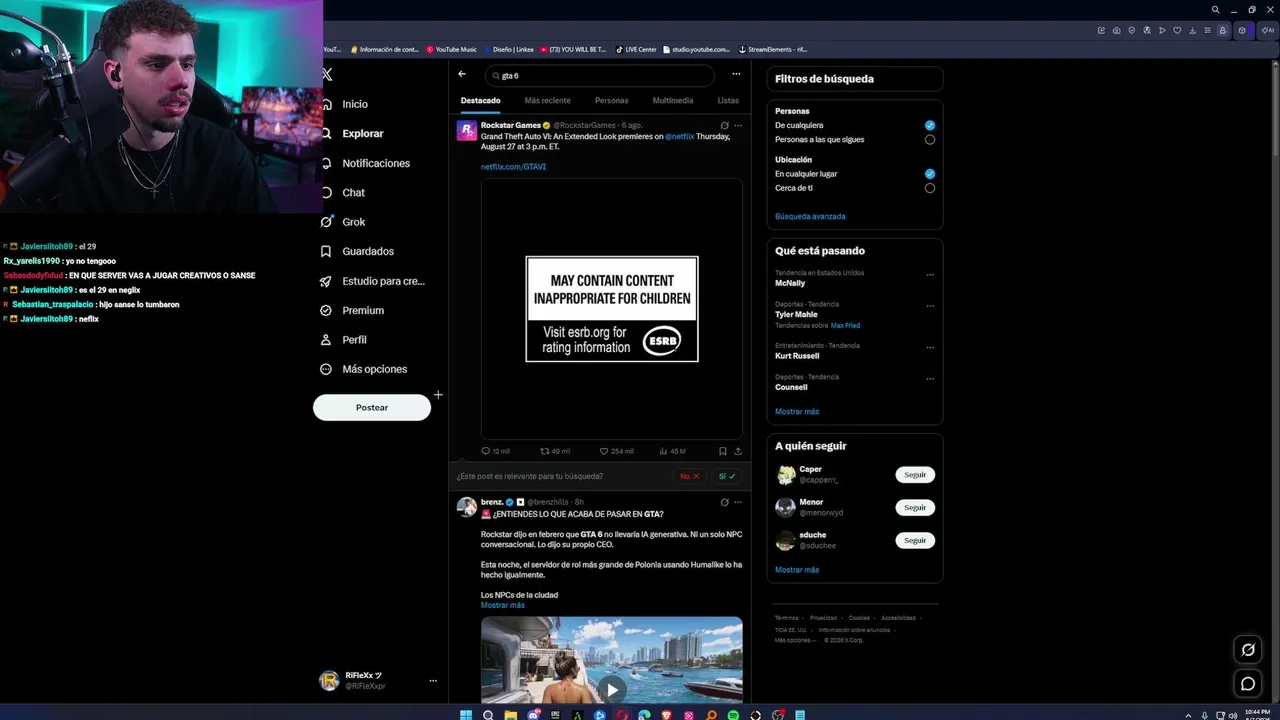Switch to the 'Más reciente' tab

pyautogui.click(x=548, y=101)
